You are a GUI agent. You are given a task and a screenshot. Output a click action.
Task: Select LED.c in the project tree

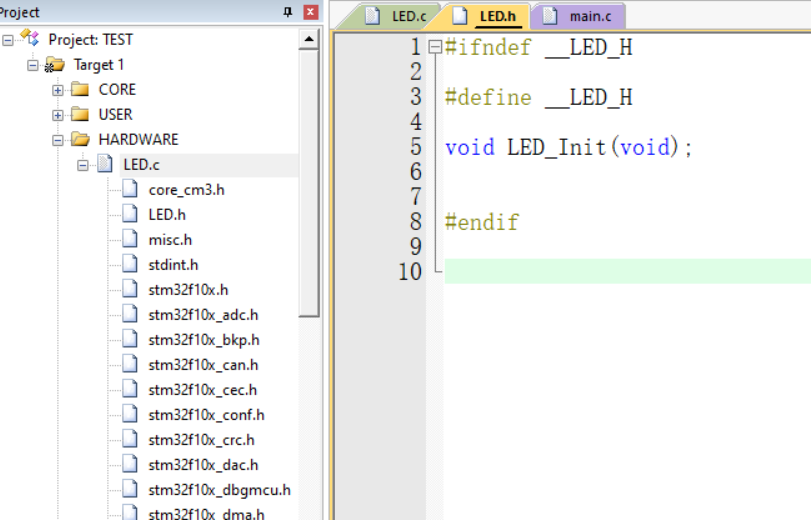[141, 165]
